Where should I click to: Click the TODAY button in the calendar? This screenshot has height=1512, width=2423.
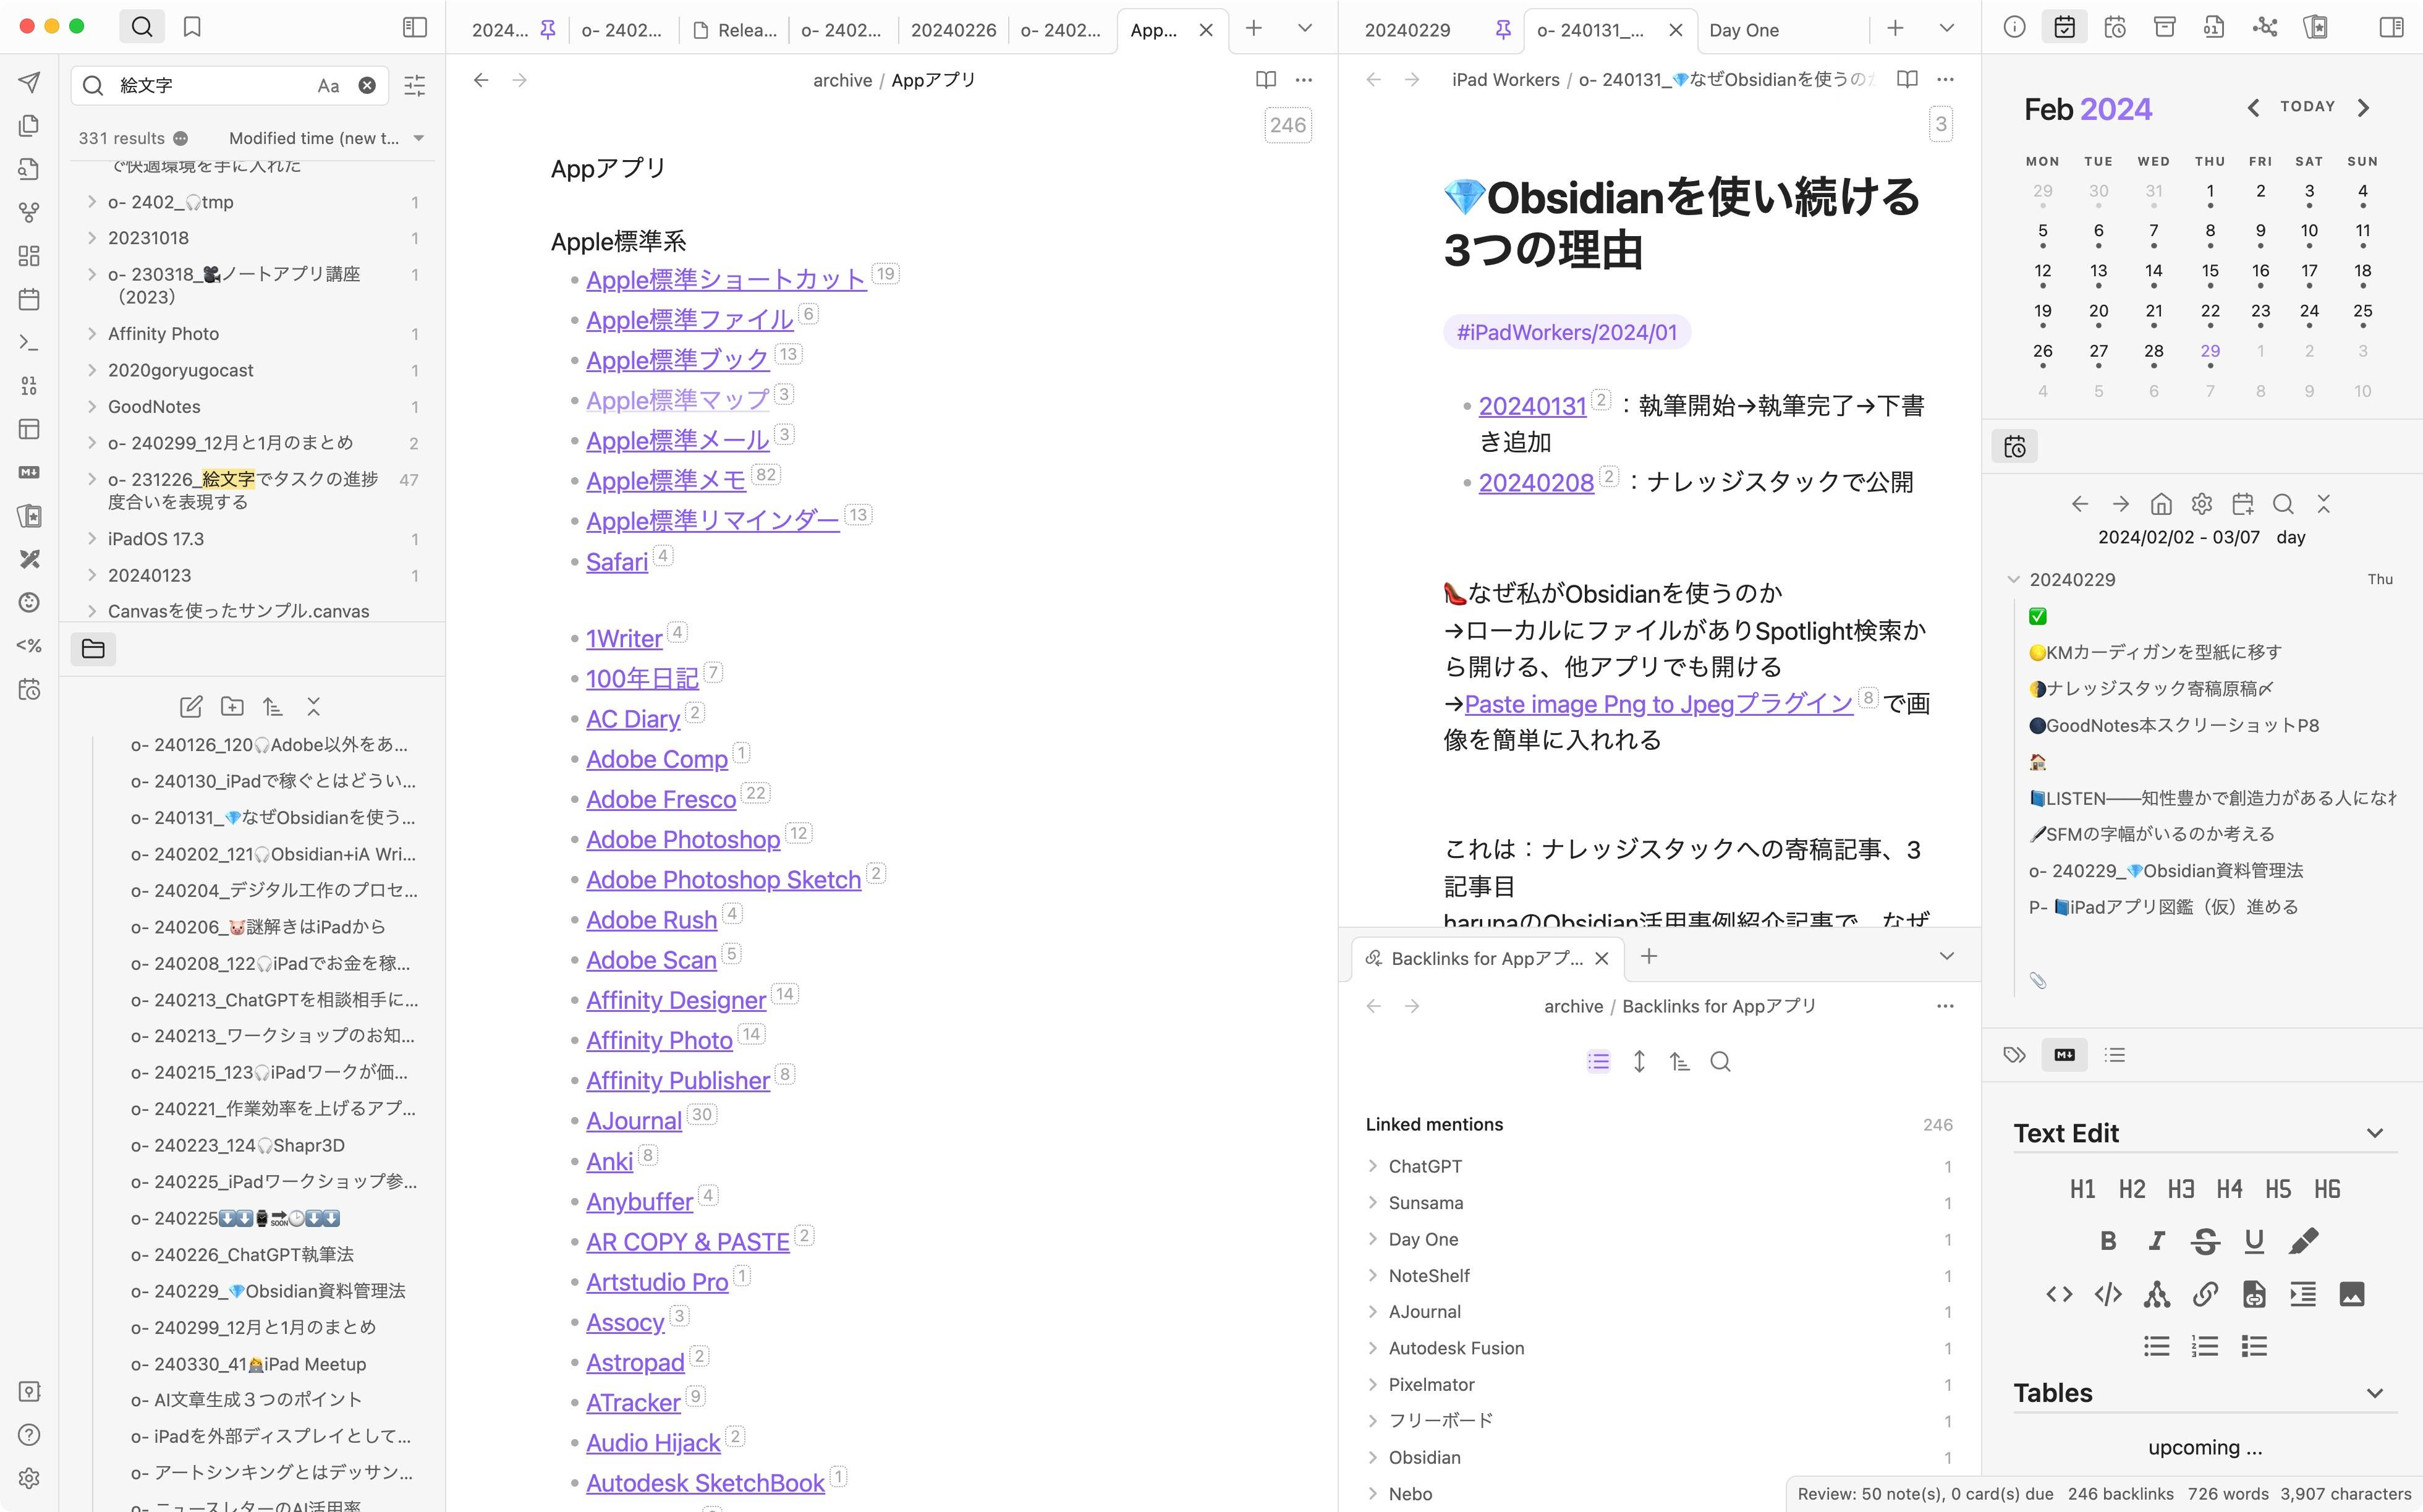coord(2307,107)
